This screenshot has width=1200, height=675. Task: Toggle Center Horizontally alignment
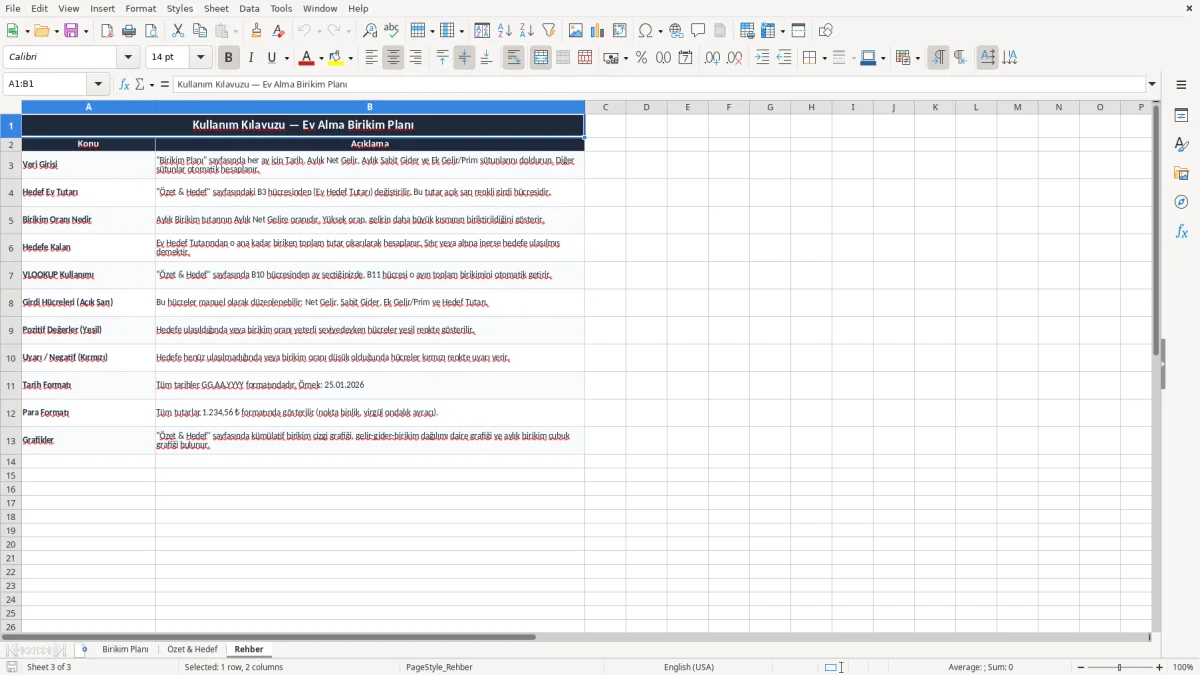point(393,58)
